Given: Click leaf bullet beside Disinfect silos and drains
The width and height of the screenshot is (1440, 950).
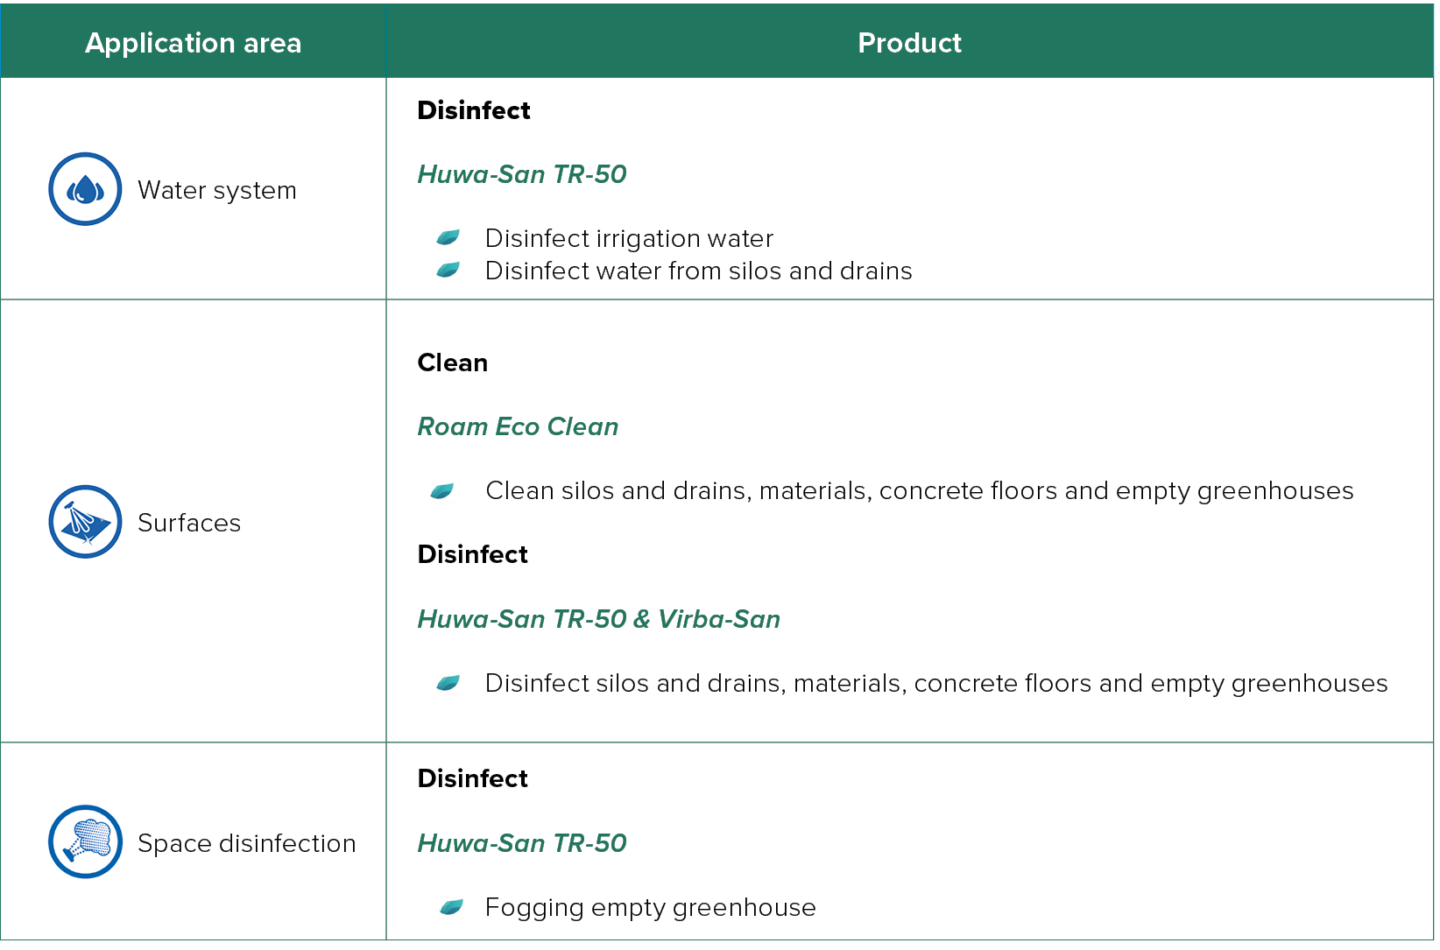Looking at the screenshot, I should point(448,683).
